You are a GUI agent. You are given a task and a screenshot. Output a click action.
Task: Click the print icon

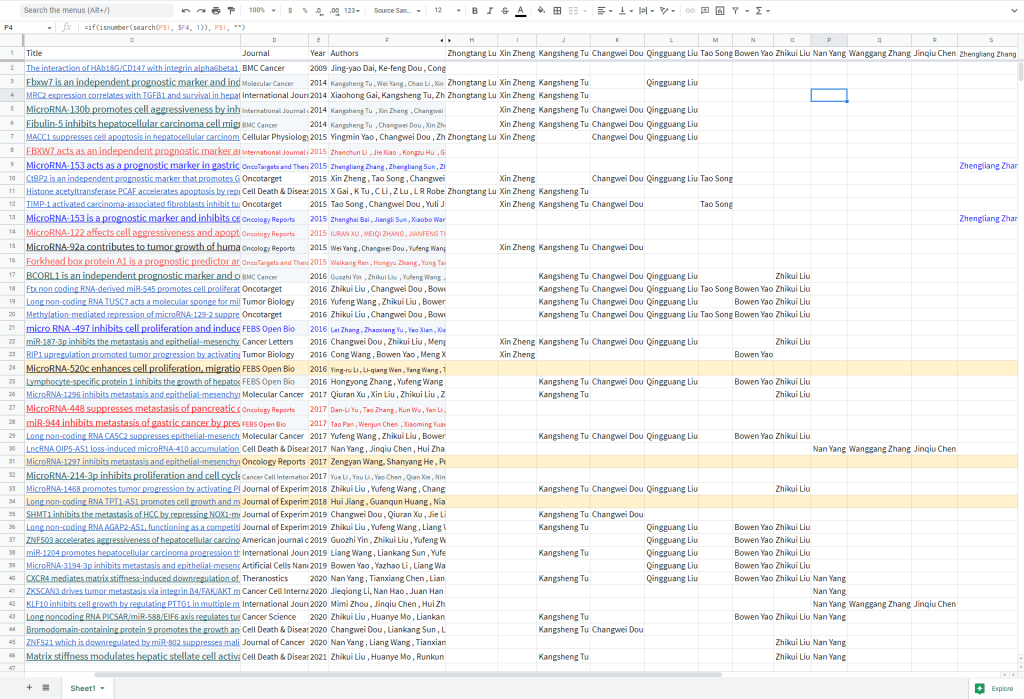[216, 10]
